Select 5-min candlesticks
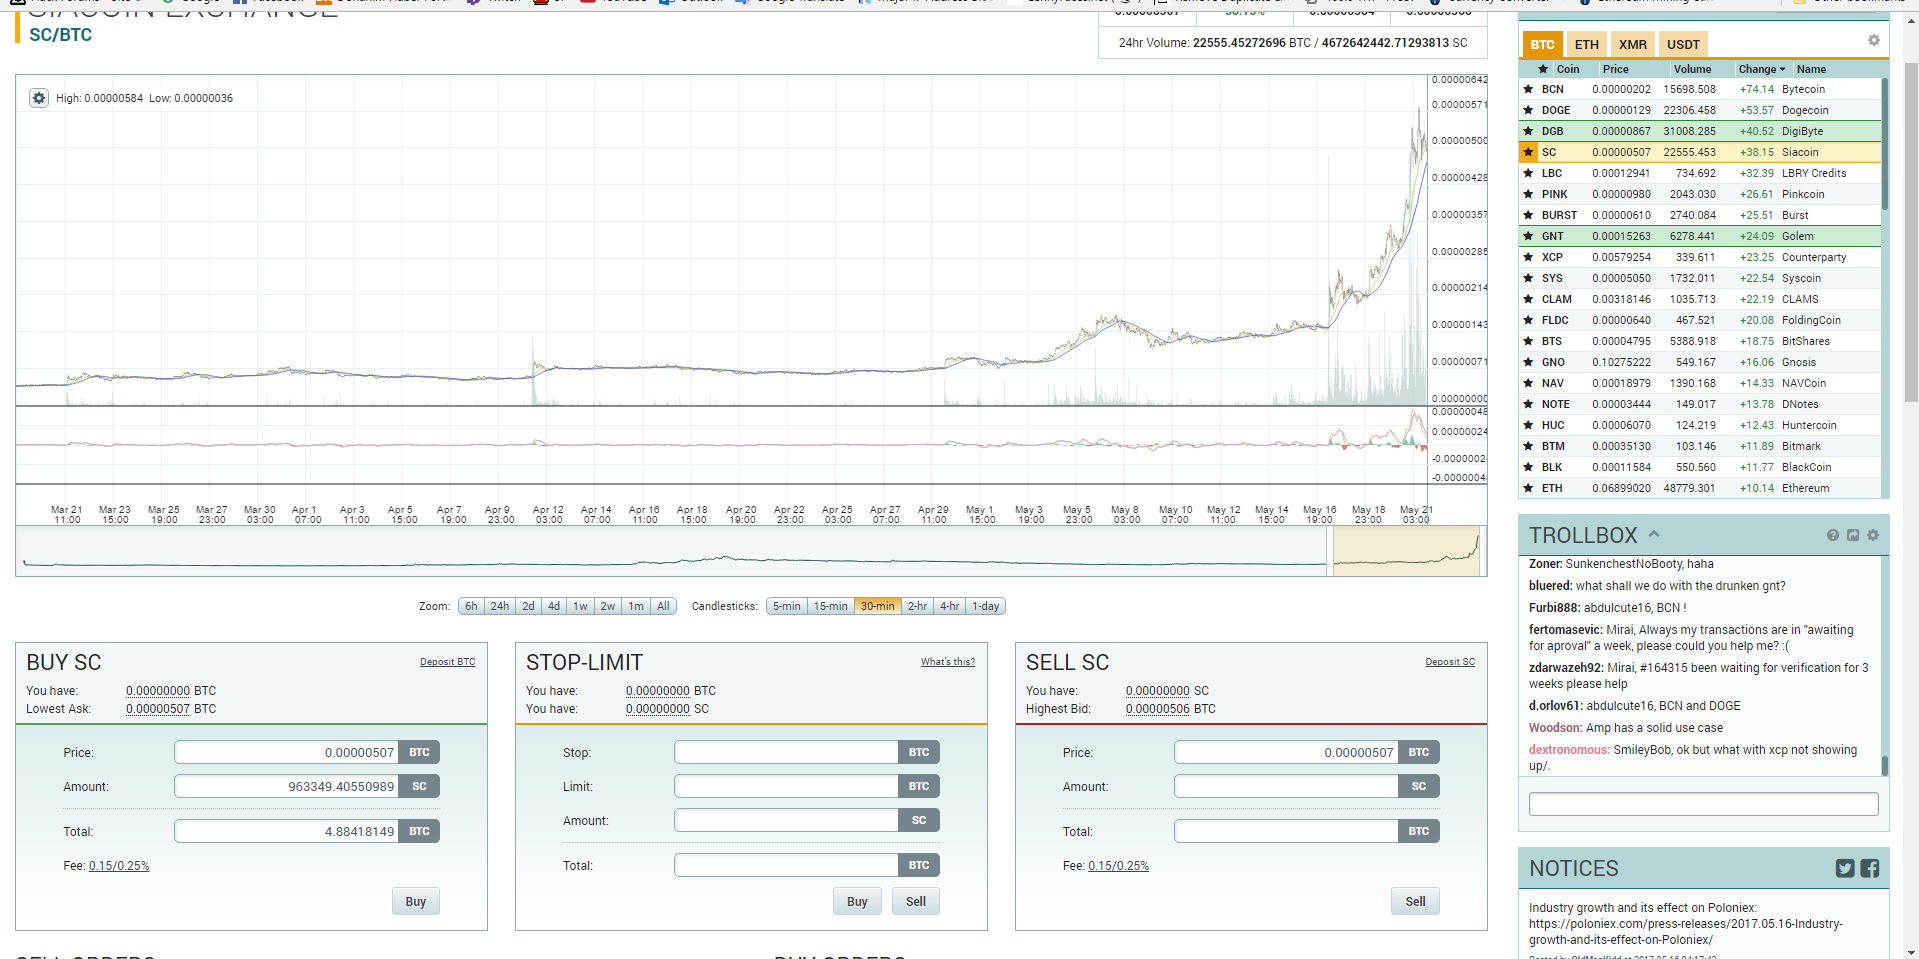Screen dimensions: 1919x959 point(786,606)
